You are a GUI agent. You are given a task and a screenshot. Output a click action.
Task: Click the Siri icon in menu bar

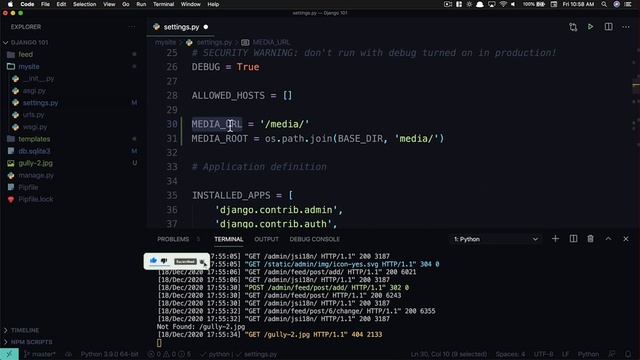(616, 4)
